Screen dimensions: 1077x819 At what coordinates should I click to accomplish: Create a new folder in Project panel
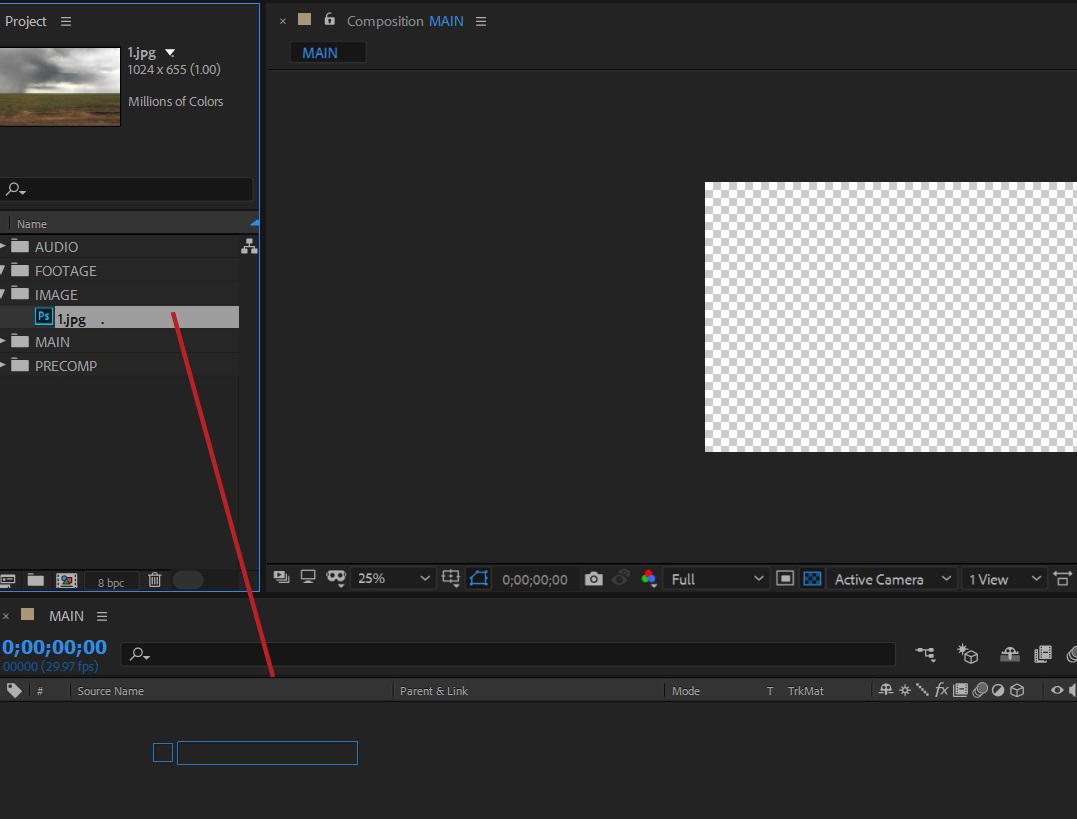pos(36,580)
